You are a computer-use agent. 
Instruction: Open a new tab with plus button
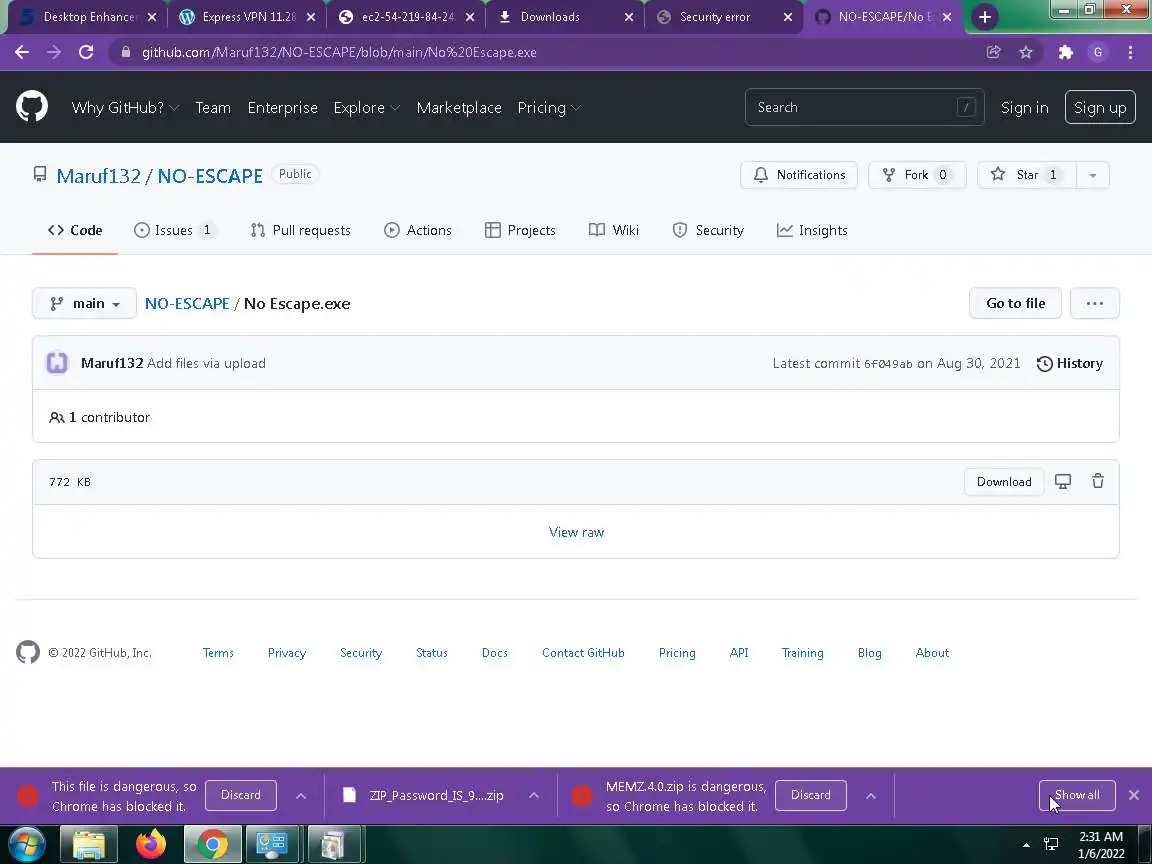click(x=984, y=17)
